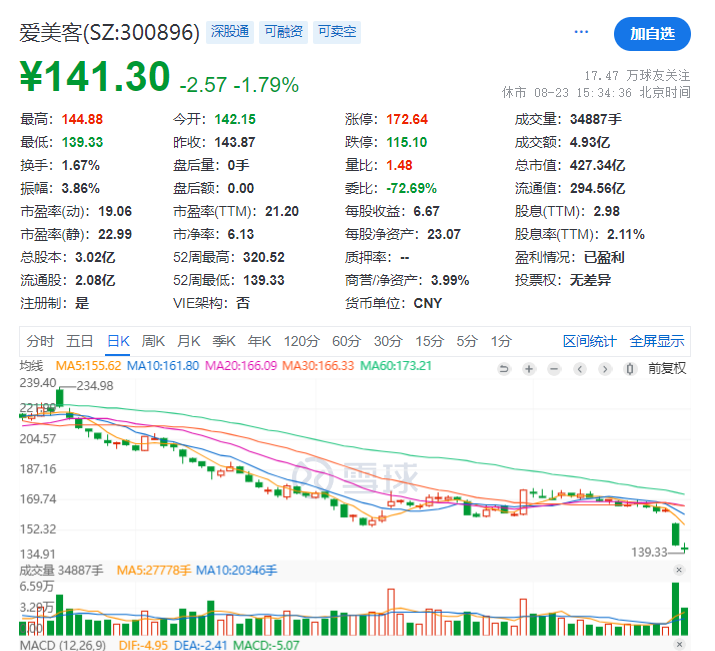Select the 周K chart tab
Screen dimensions: 715x651
[x=153, y=341]
